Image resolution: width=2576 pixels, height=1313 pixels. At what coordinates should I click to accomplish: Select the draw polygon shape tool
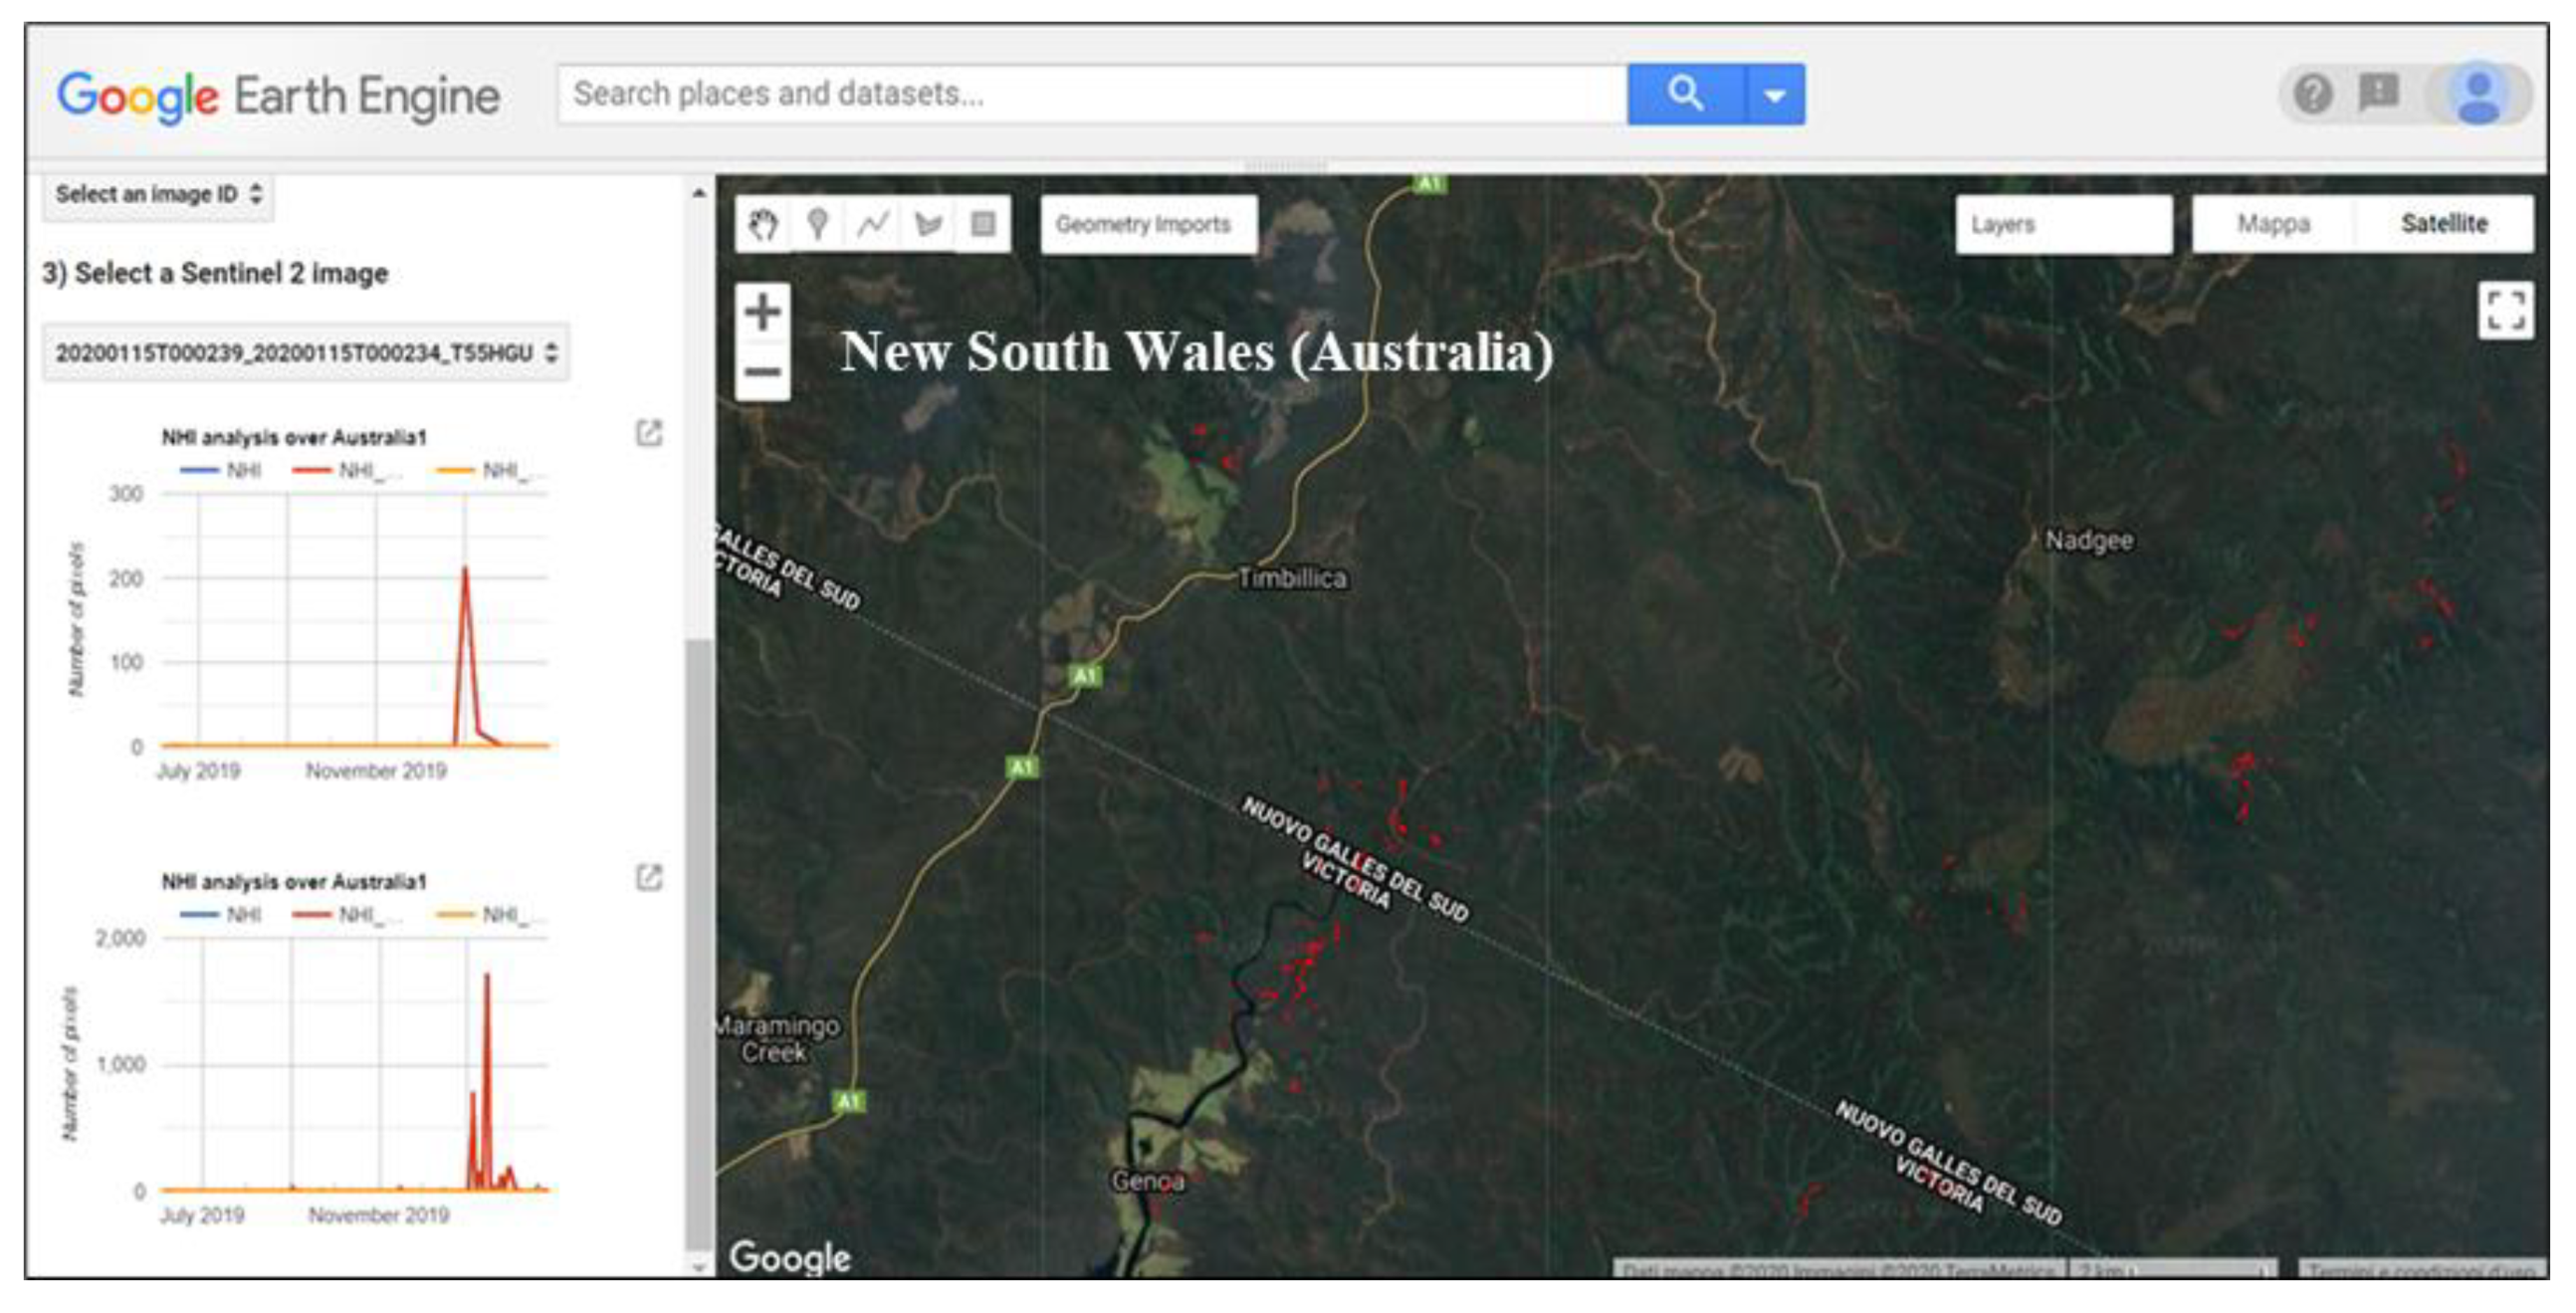click(928, 224)
